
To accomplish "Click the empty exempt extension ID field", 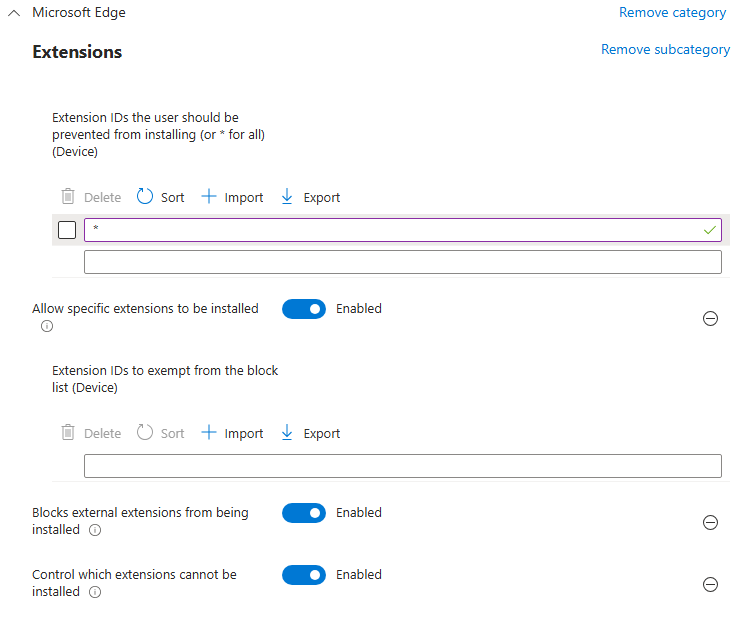I will coord(402,466).
